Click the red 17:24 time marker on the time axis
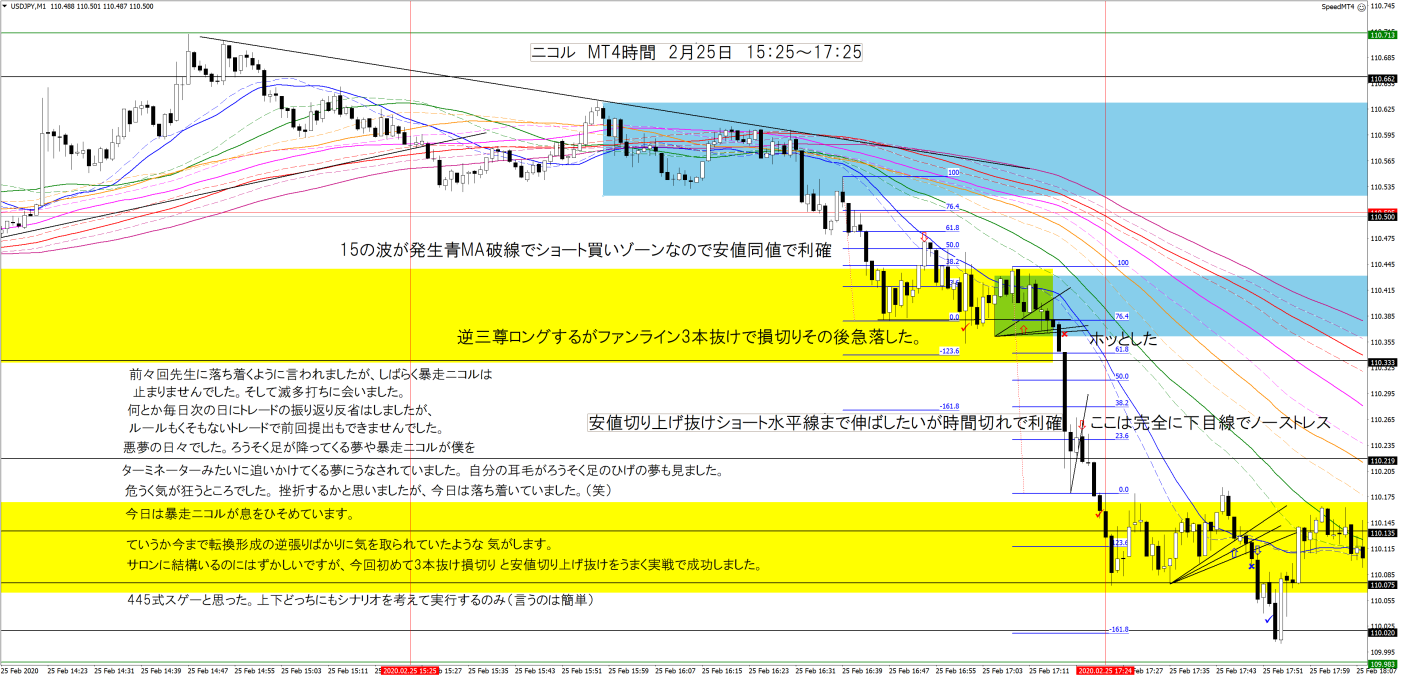The height and width of the screenshot is (677, 1401). (x=1105, y=670)
